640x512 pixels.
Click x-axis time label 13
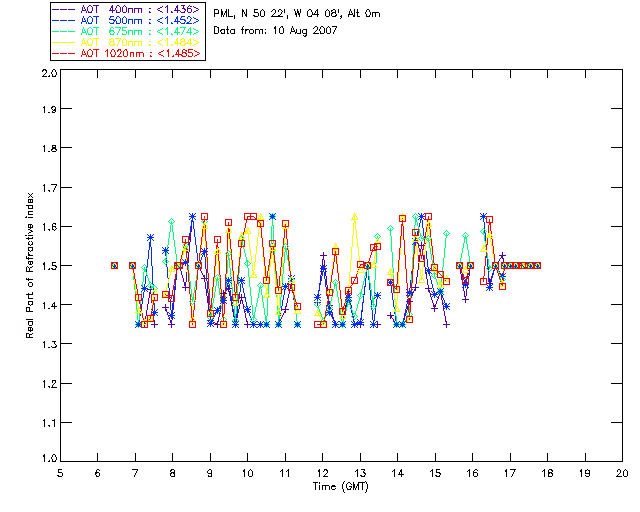pos(360,473)
